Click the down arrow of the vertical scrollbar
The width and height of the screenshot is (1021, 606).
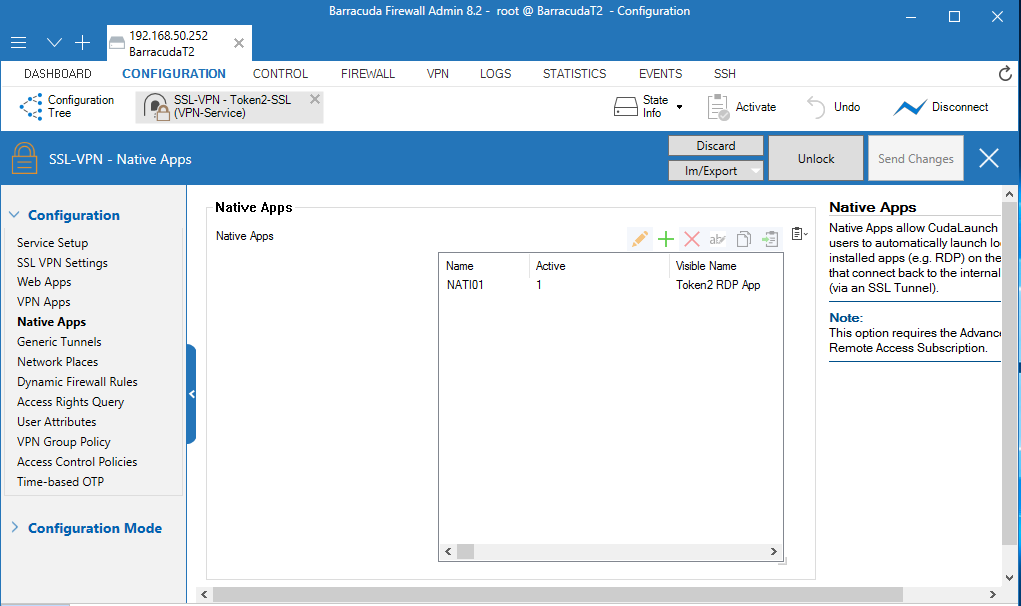point(1009,577)
